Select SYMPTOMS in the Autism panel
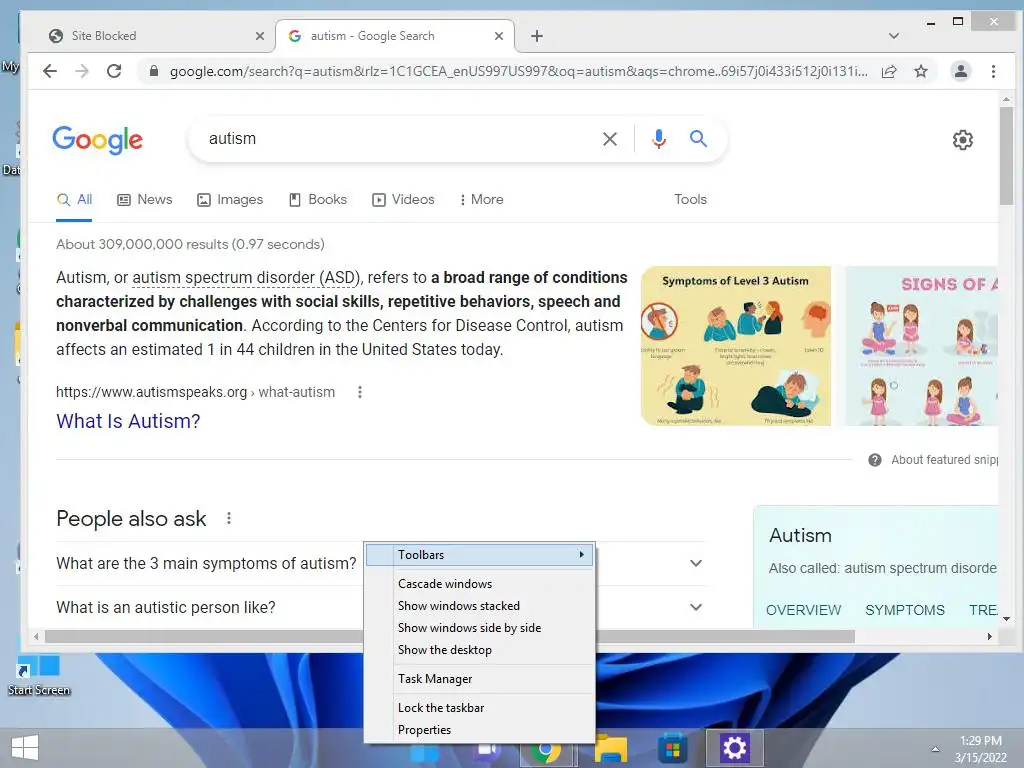Viewport: 1024px width, 768px height. tap(904, 610)
